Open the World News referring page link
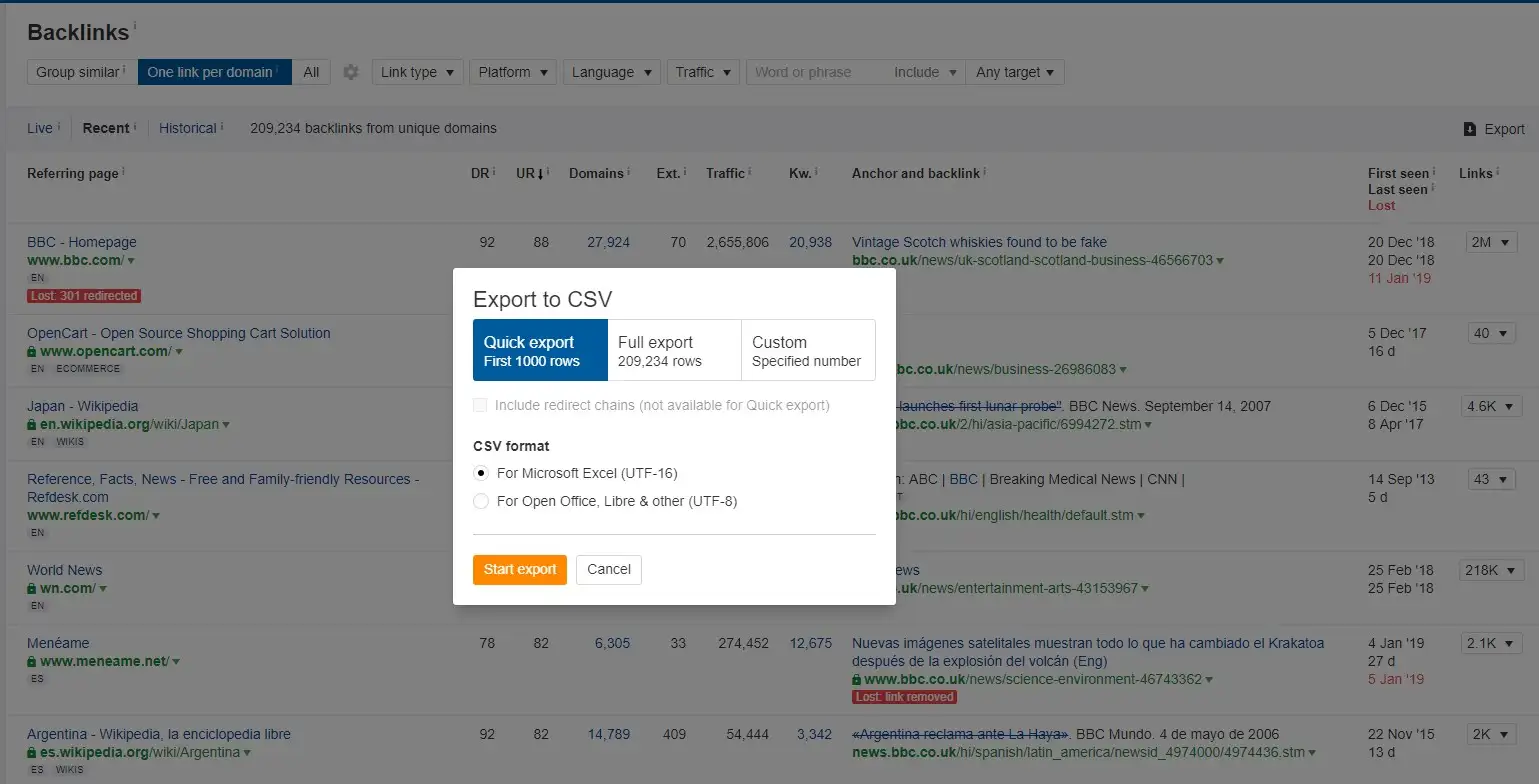This screenshot has height=784, width=1539. (65, 570)
